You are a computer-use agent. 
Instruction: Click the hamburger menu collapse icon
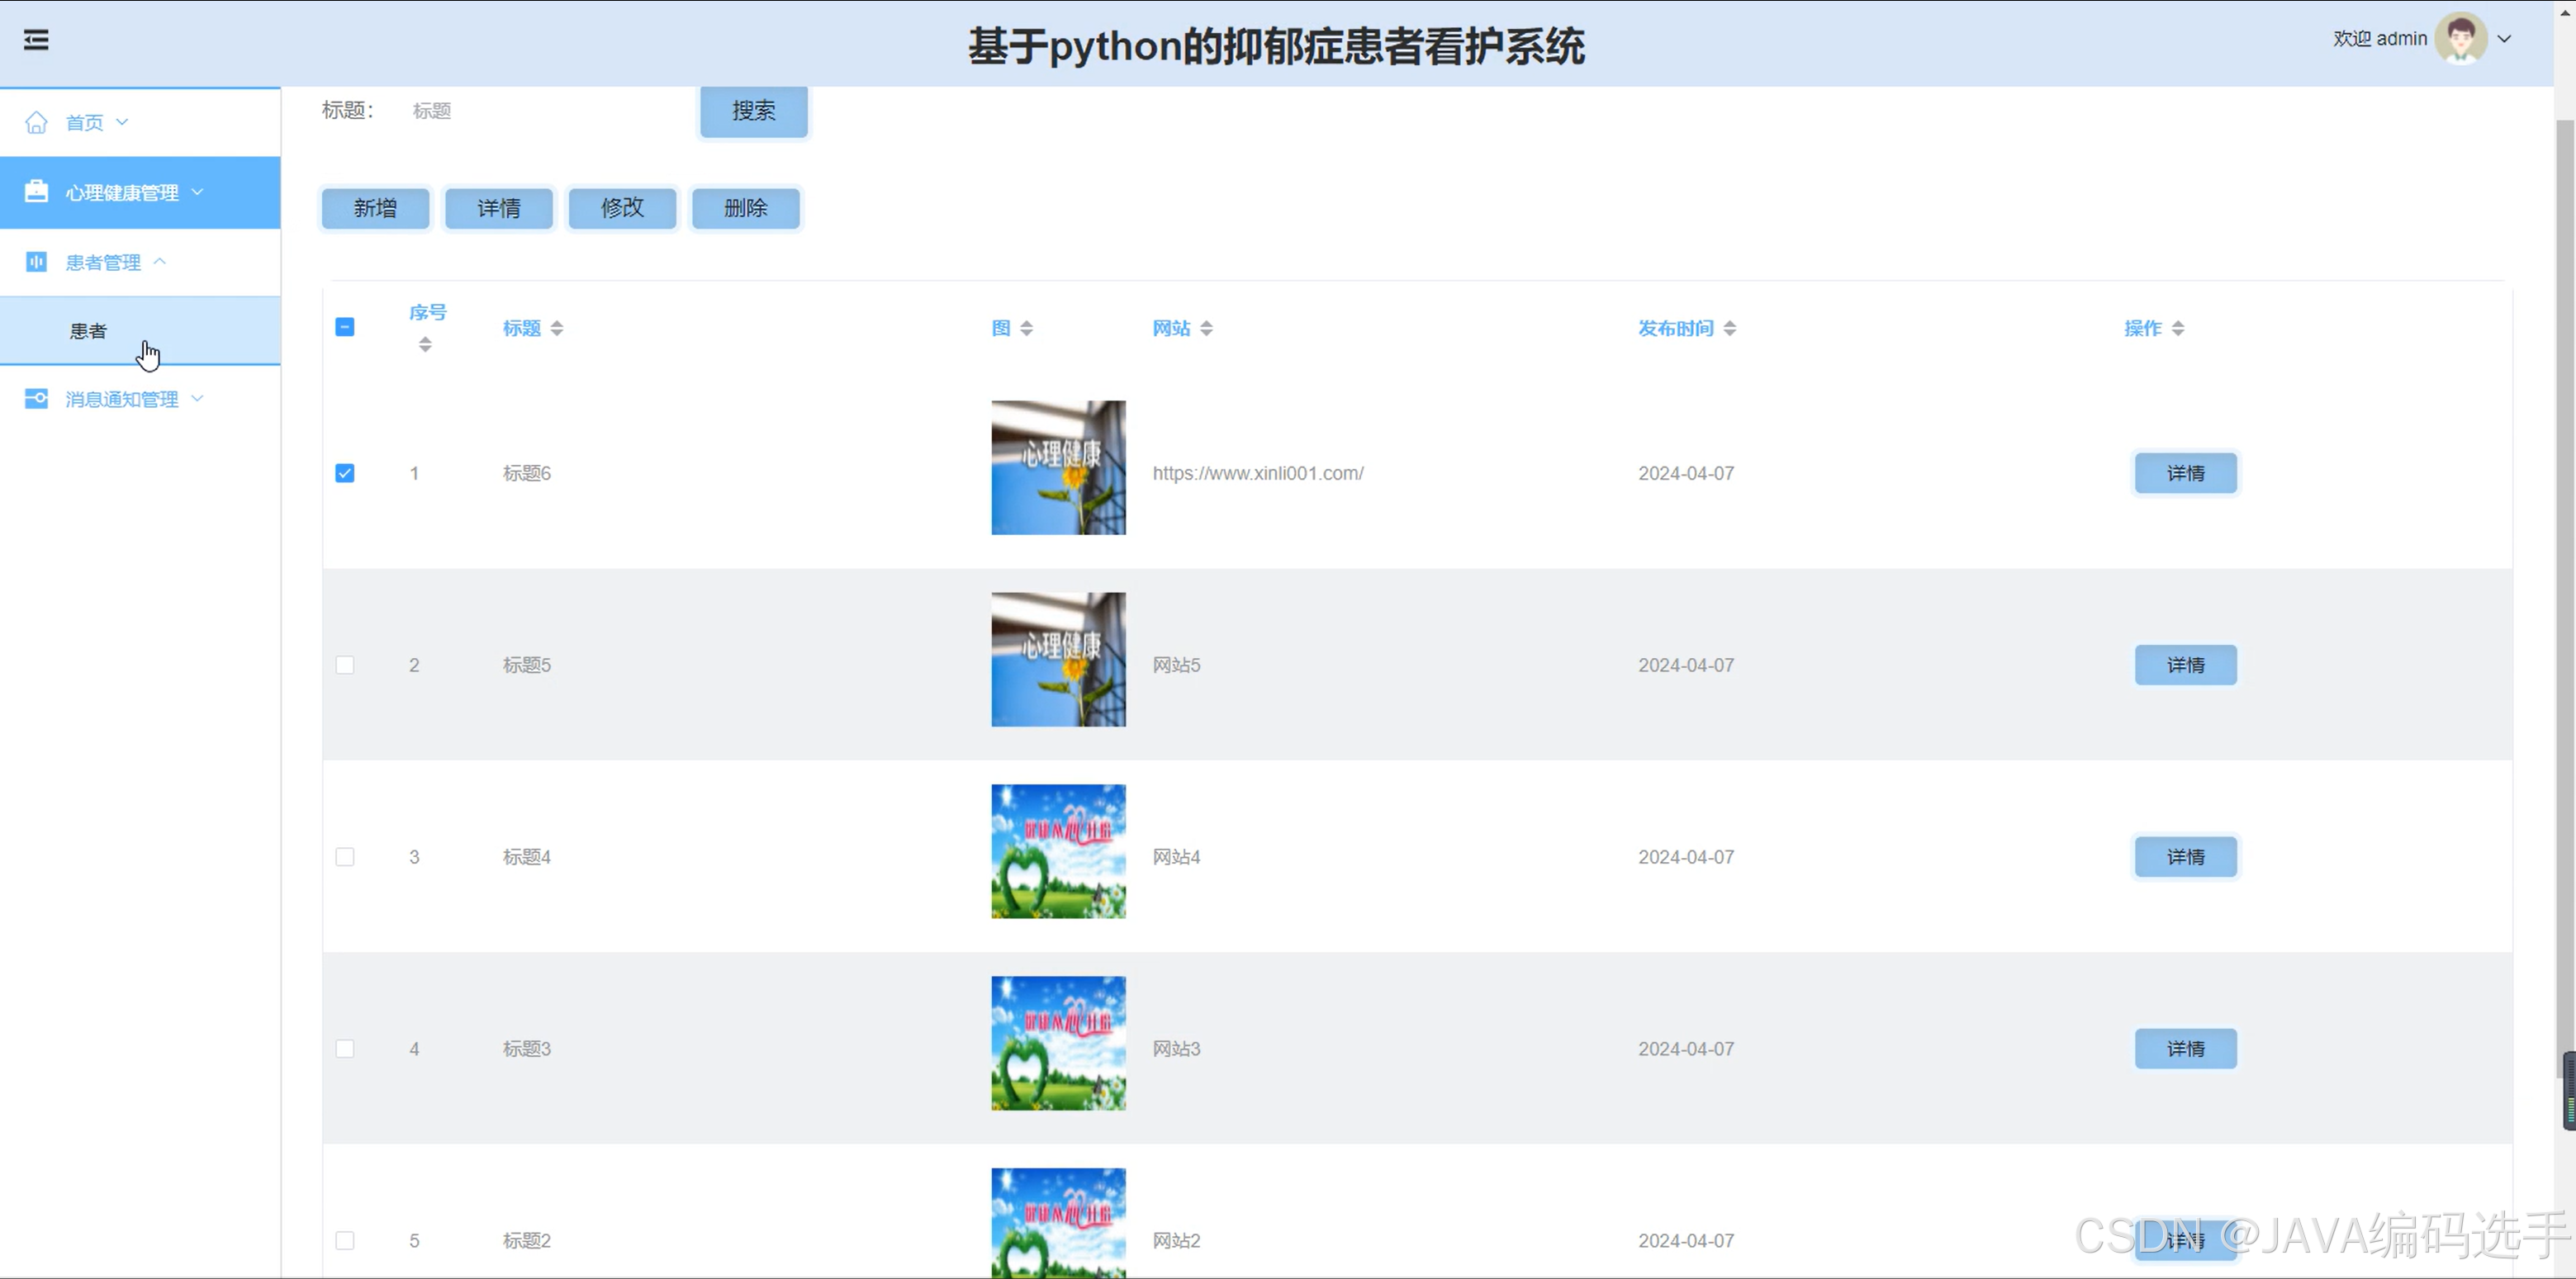(36, 40)
